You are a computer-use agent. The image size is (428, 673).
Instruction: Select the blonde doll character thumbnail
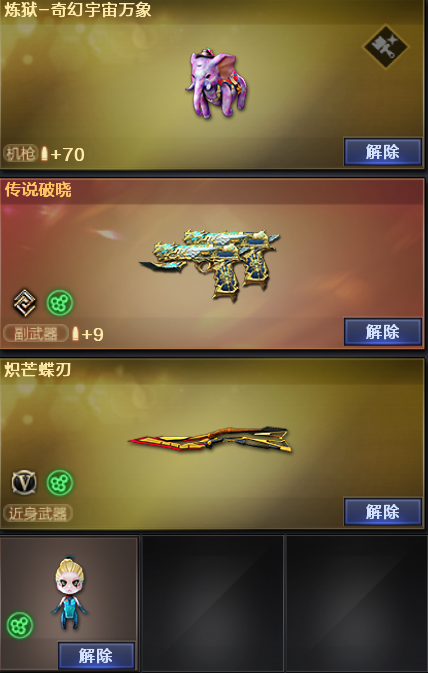pyautogui.click(x=69, y=593)
